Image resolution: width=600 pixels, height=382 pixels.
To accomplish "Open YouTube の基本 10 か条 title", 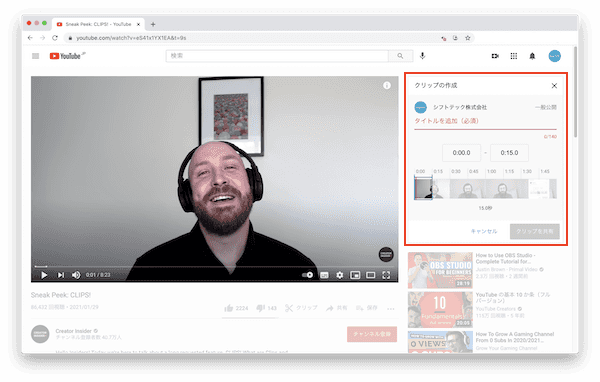I will [x=513, y=297].
